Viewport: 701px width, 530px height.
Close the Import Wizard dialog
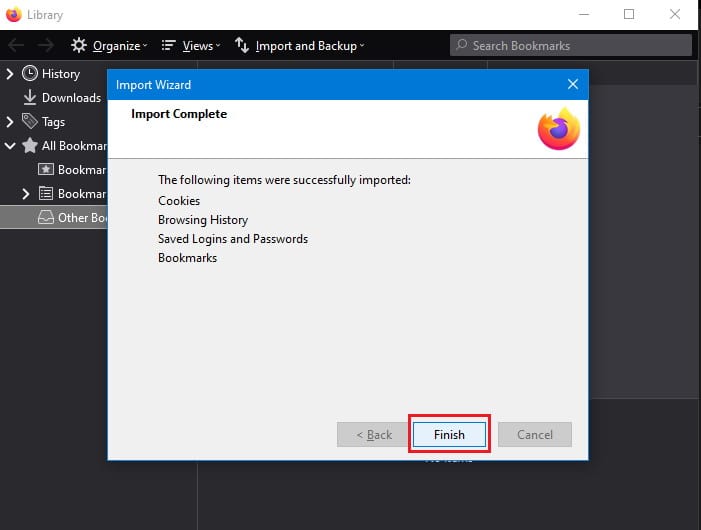pyautogui.click(x=573, y=84)
